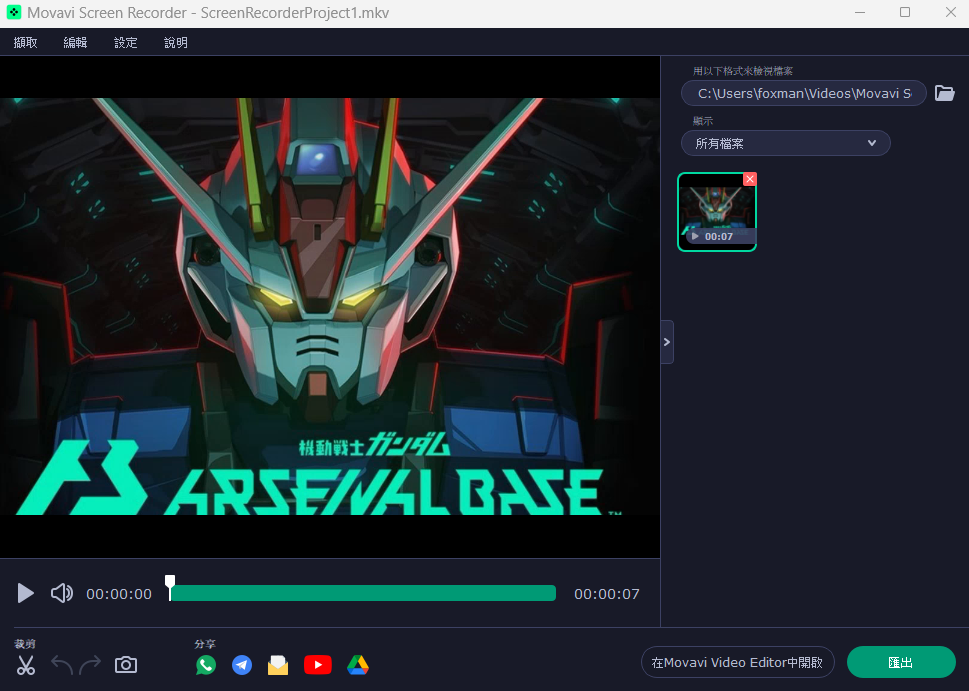Share the recording via Telegram
The height and width of the screenshot is (691, 969).
tap(242, 665)
